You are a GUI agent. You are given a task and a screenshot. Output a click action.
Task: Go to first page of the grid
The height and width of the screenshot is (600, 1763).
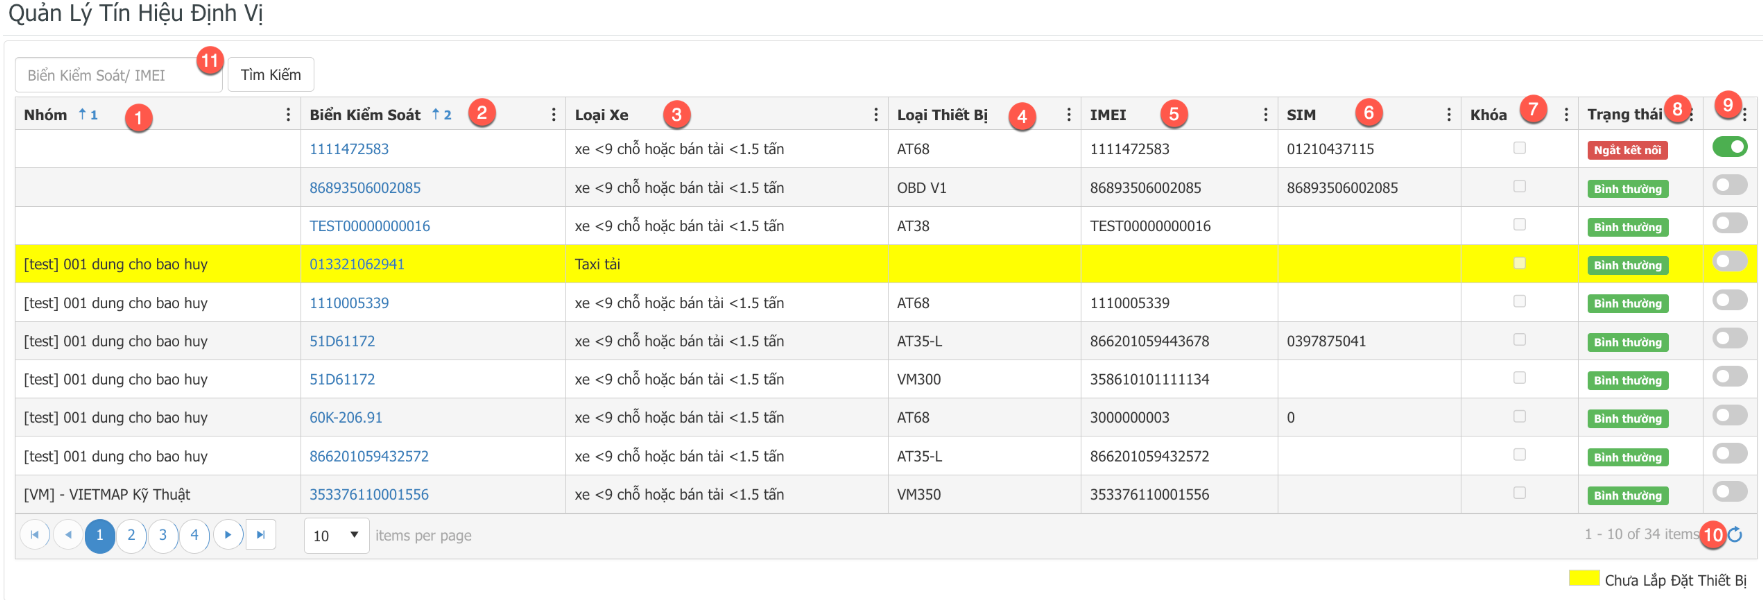[x=35, y=535]
